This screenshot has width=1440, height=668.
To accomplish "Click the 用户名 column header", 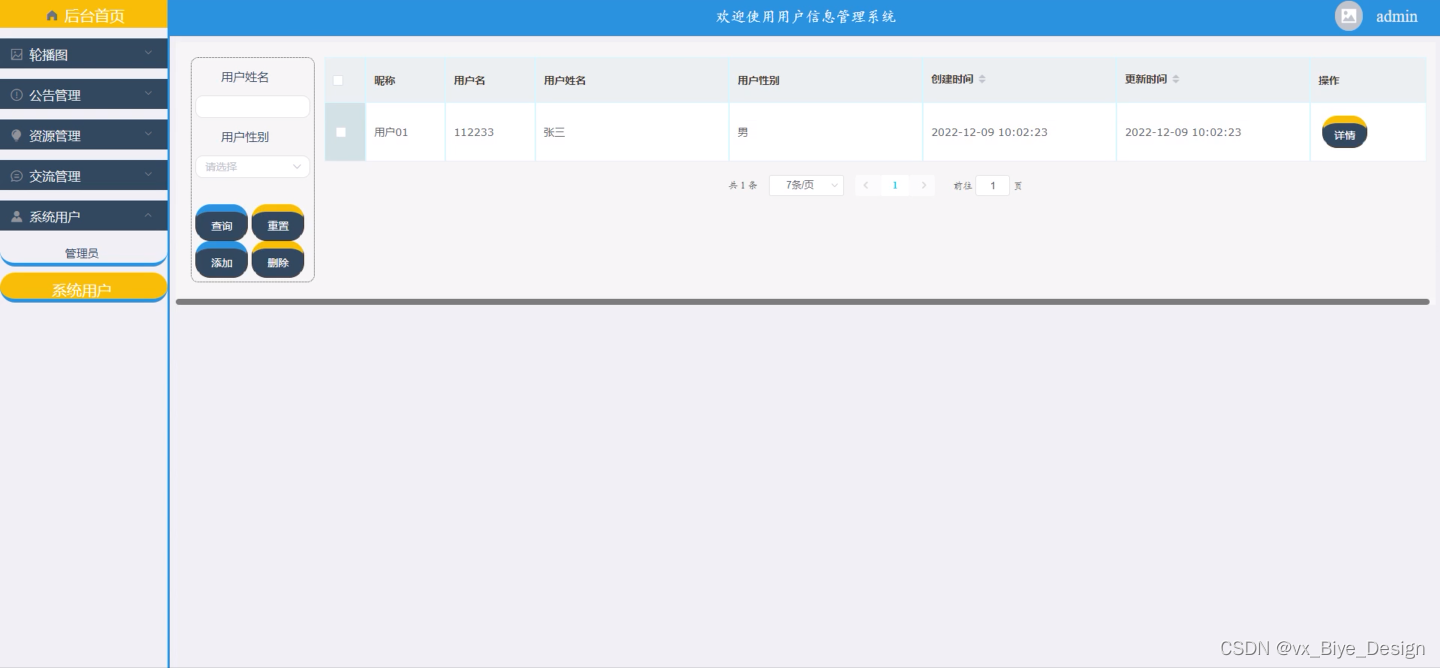I will [x=470, y=80].
